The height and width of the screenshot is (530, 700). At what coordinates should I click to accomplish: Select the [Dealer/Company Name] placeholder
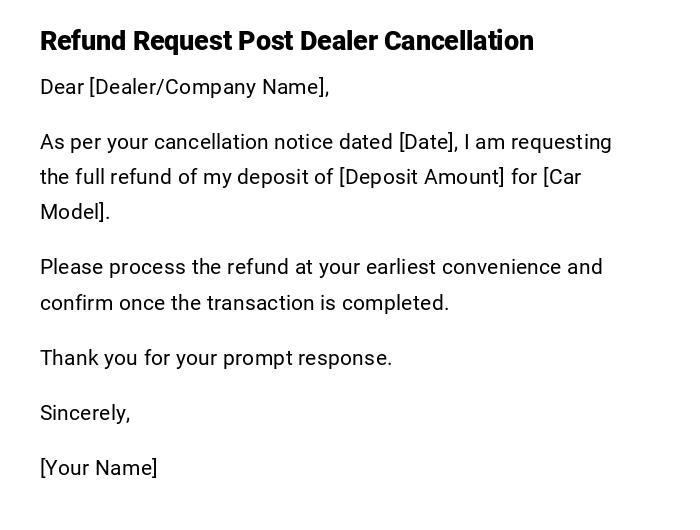(209, 87)
